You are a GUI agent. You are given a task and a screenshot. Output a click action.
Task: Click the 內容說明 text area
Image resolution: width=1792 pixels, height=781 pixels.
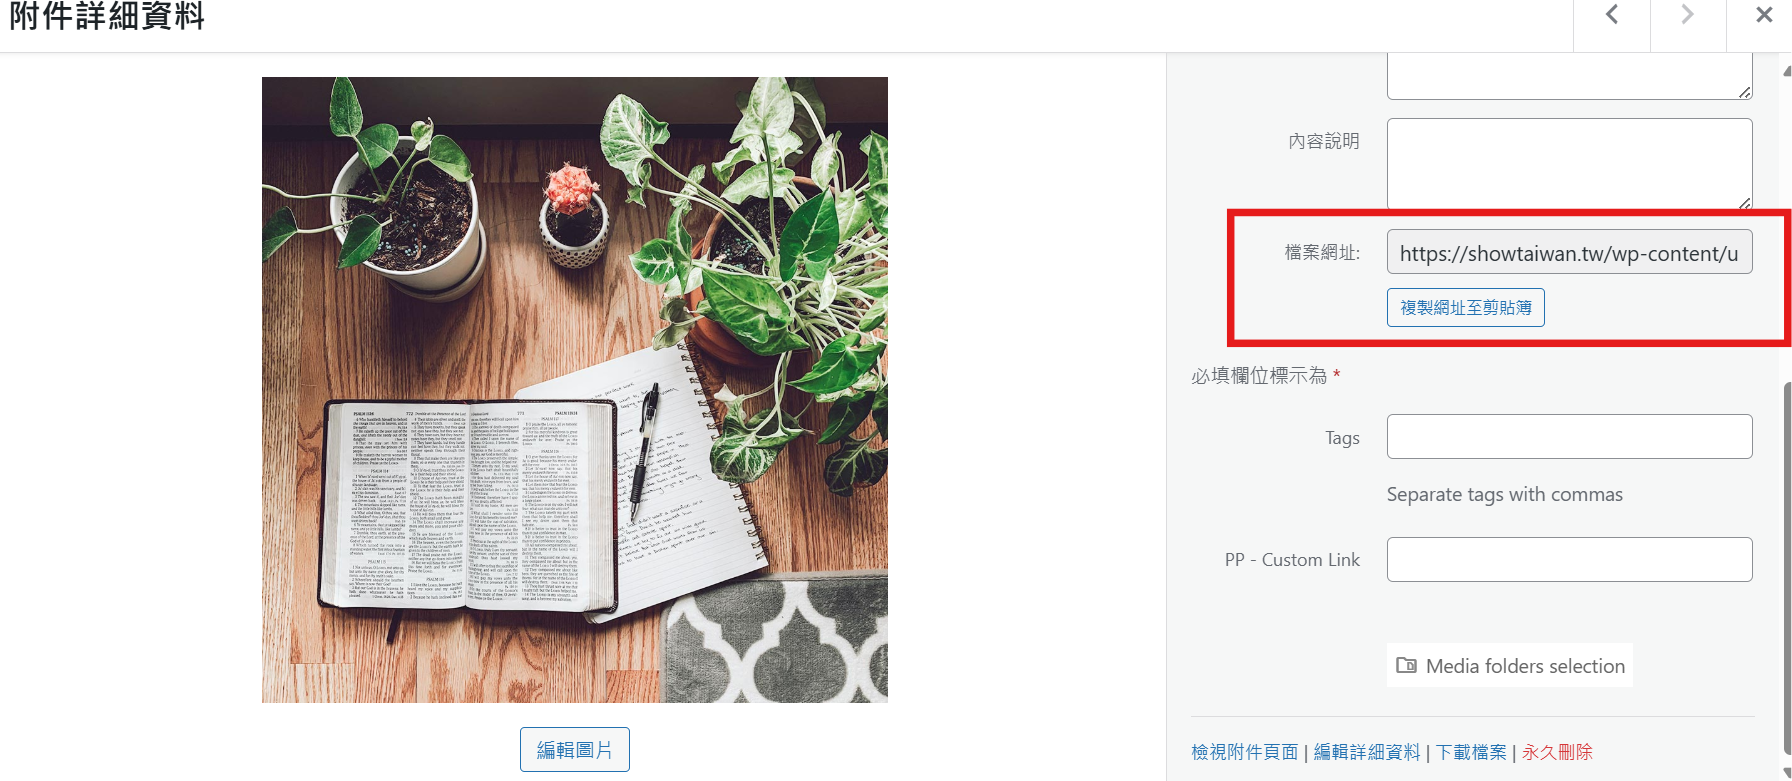(1569, 164)
